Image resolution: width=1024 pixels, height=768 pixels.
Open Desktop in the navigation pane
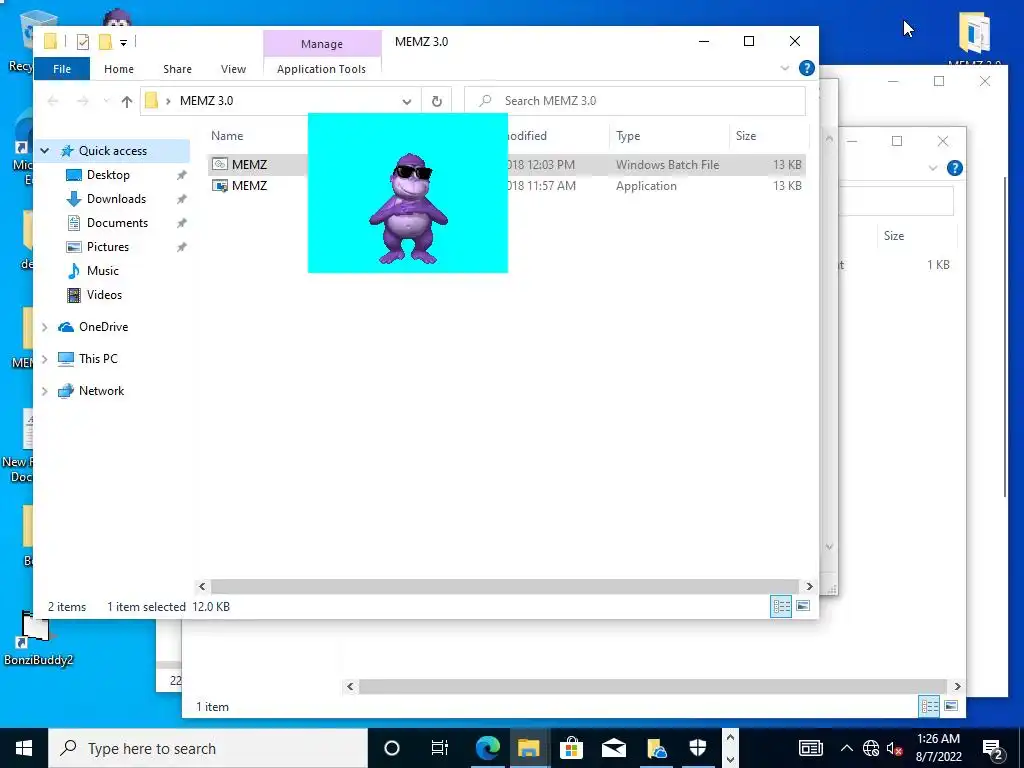(x=108, y=175)
